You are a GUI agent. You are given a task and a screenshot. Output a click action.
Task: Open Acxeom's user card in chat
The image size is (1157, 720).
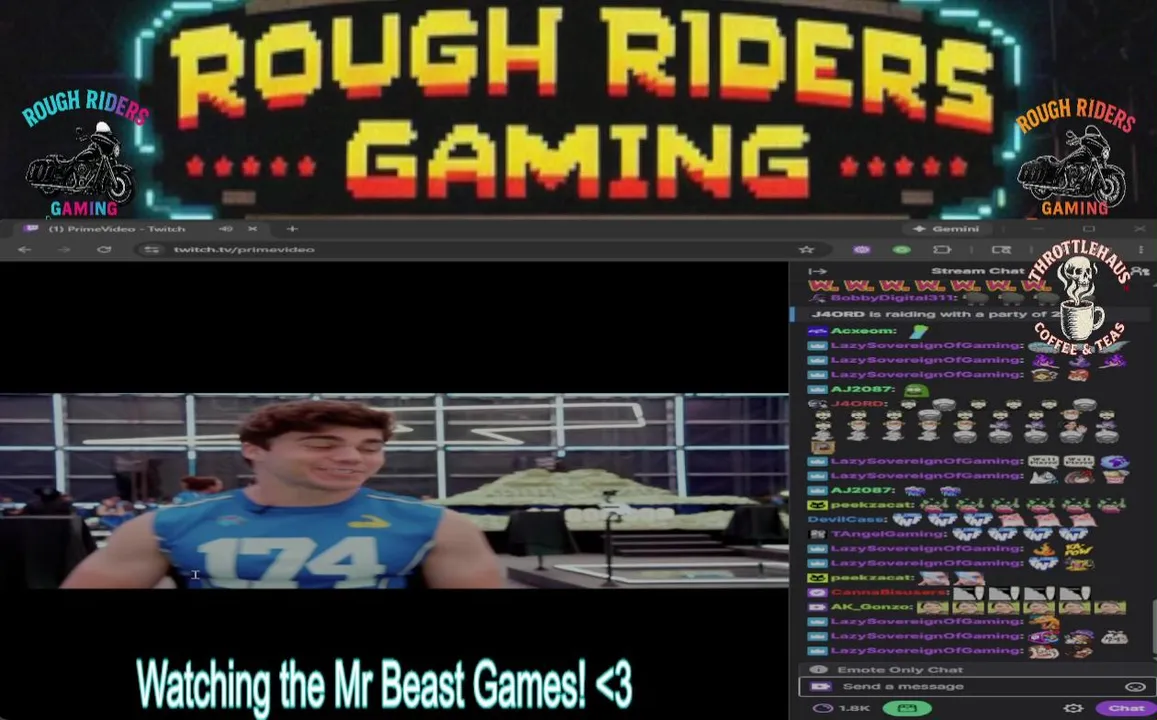863,330
